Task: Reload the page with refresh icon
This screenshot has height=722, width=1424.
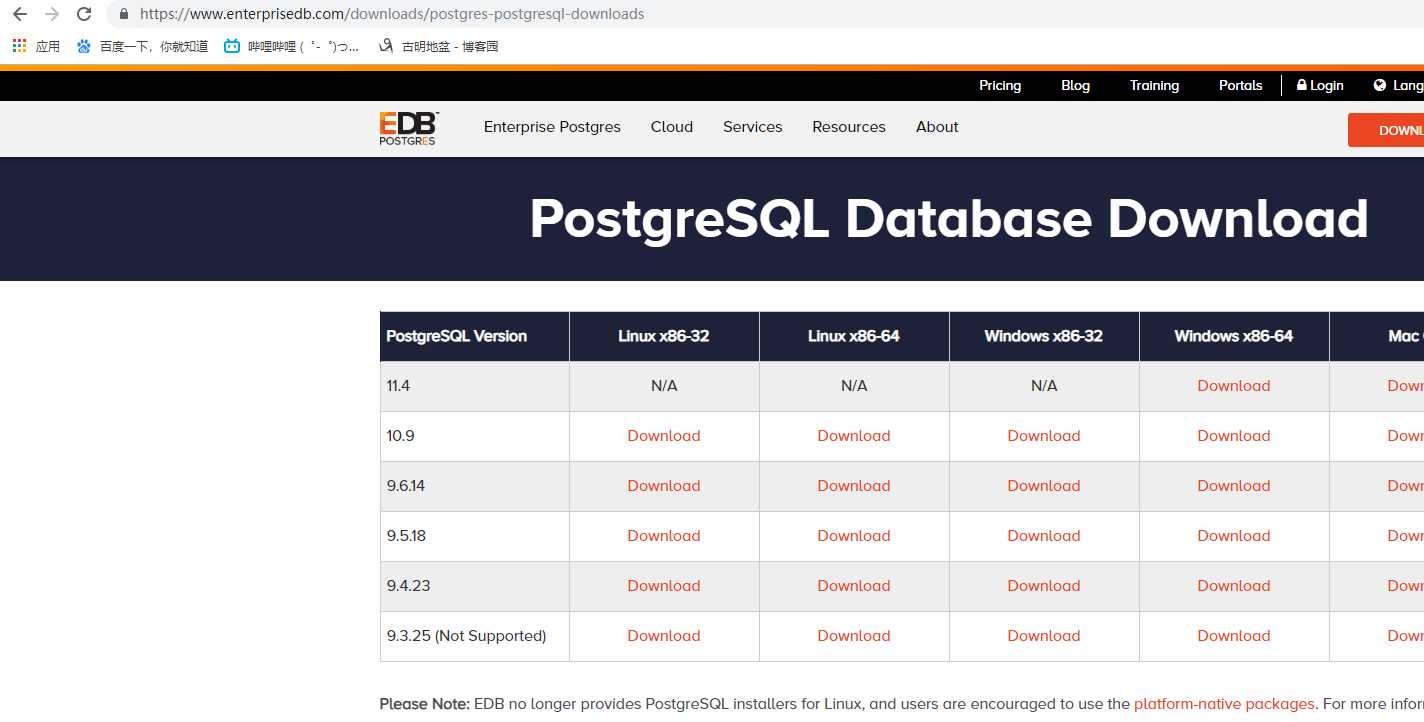Action: (84, 14)
